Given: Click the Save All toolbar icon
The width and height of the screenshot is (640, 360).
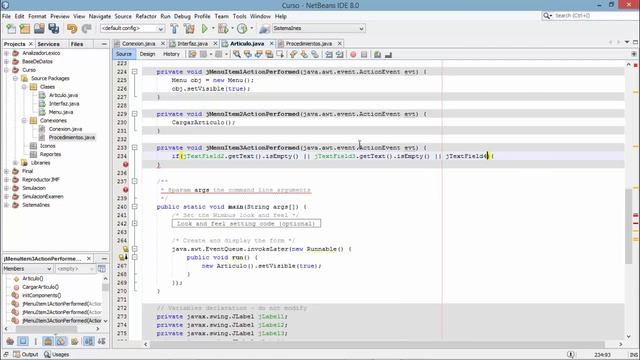Looking at the screenshot, I should (x=53, y=29).
